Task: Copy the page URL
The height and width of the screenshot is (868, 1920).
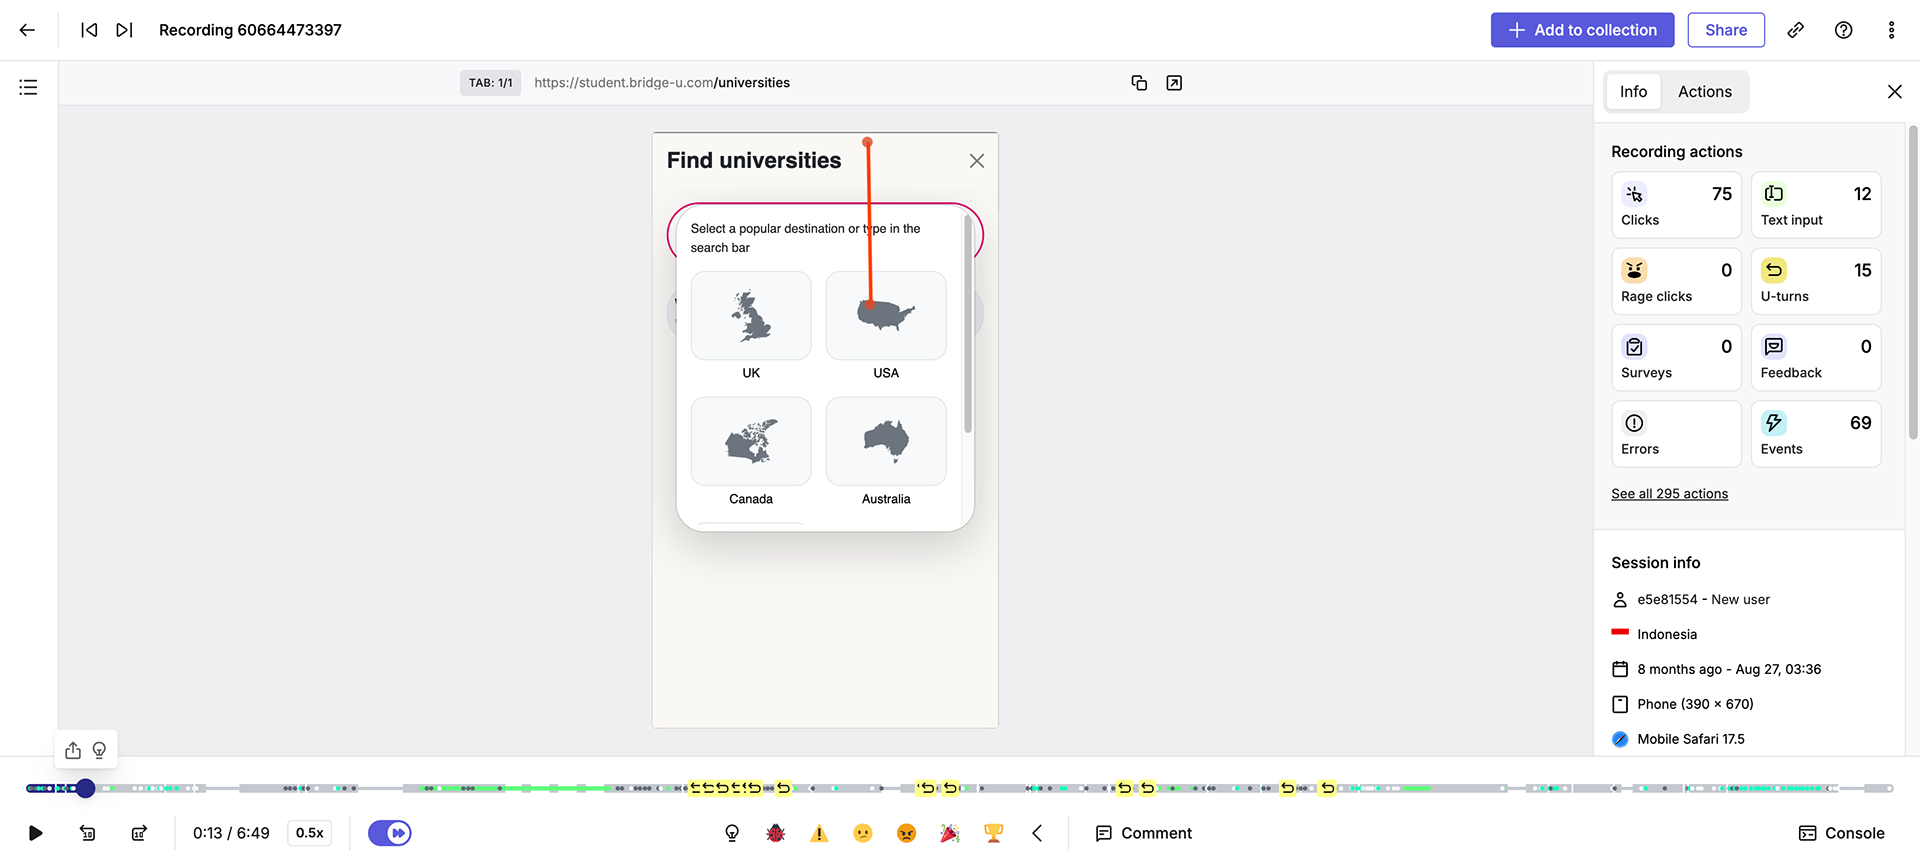Action: 1139,83
